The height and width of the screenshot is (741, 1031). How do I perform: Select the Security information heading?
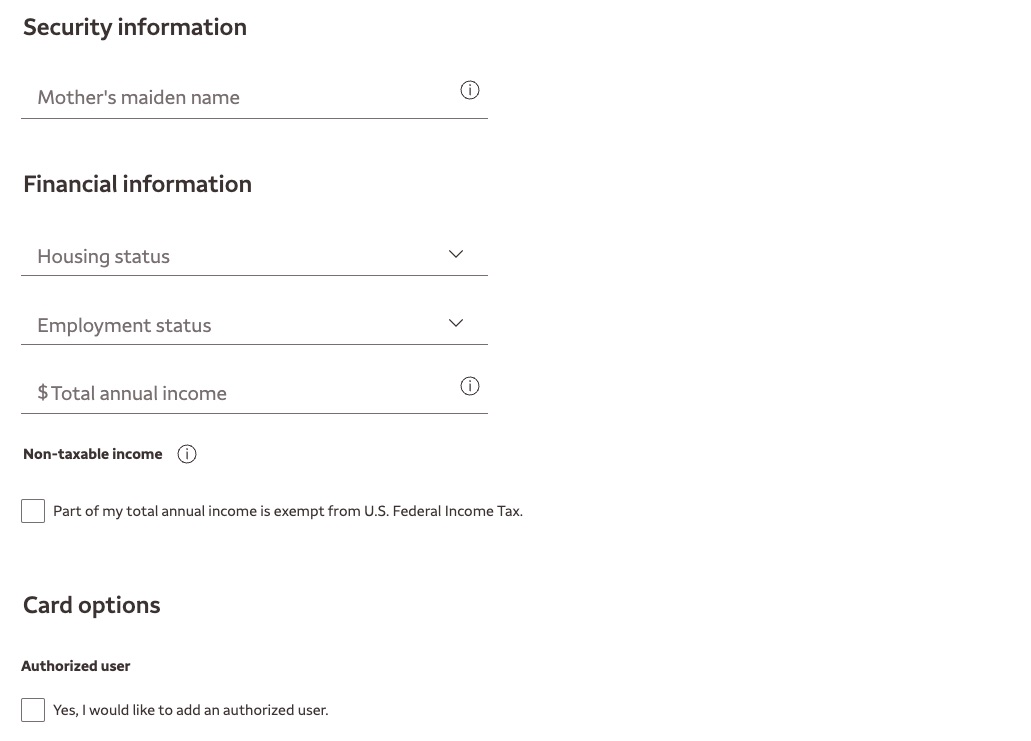135,27
